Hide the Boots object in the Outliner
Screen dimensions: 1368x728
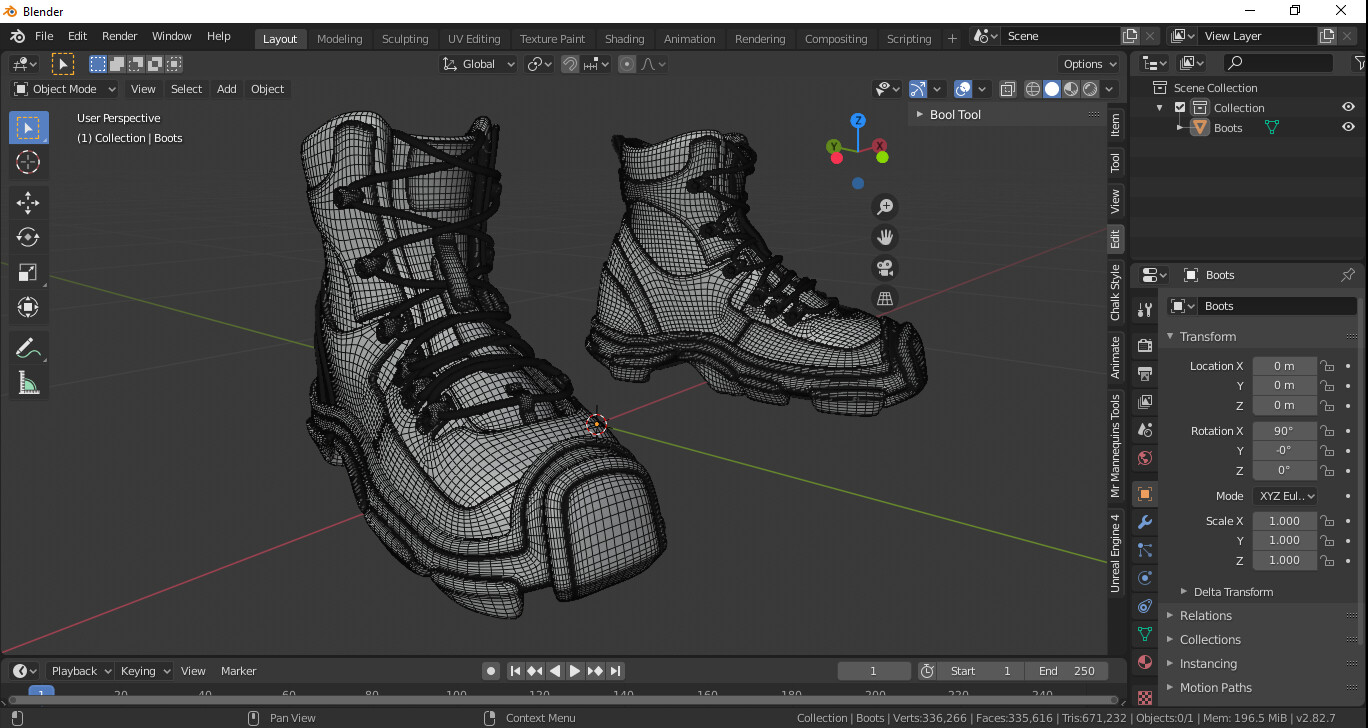1348,127
